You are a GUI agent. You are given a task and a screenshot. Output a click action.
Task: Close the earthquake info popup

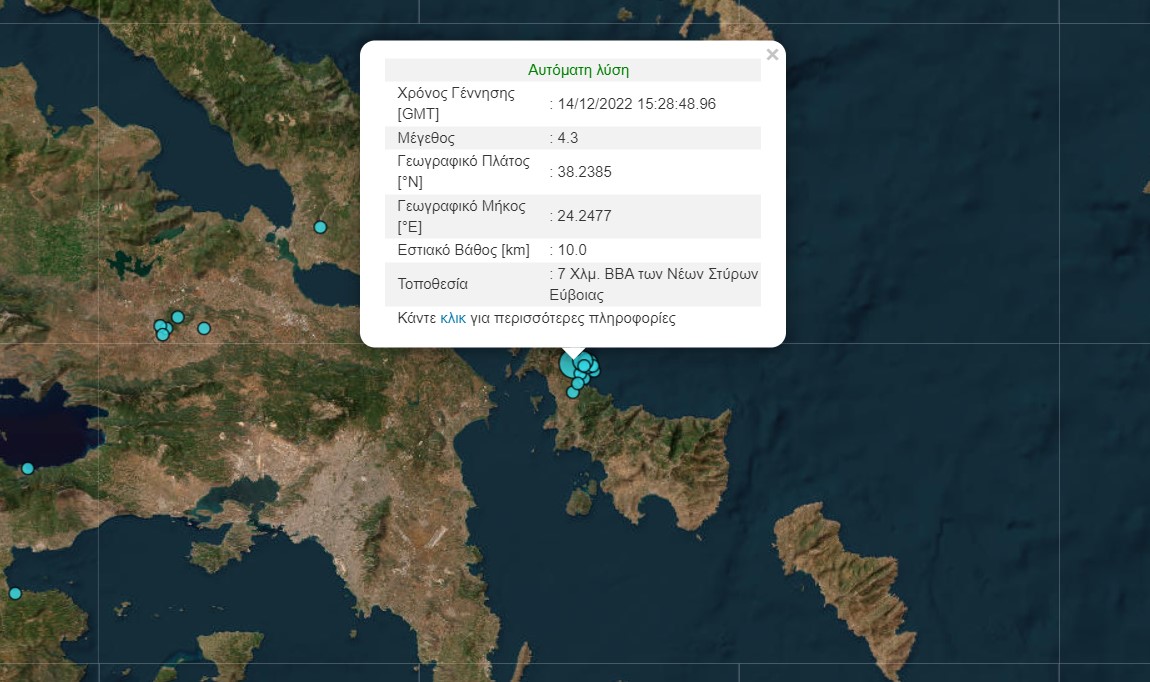(x=772, y=55)
